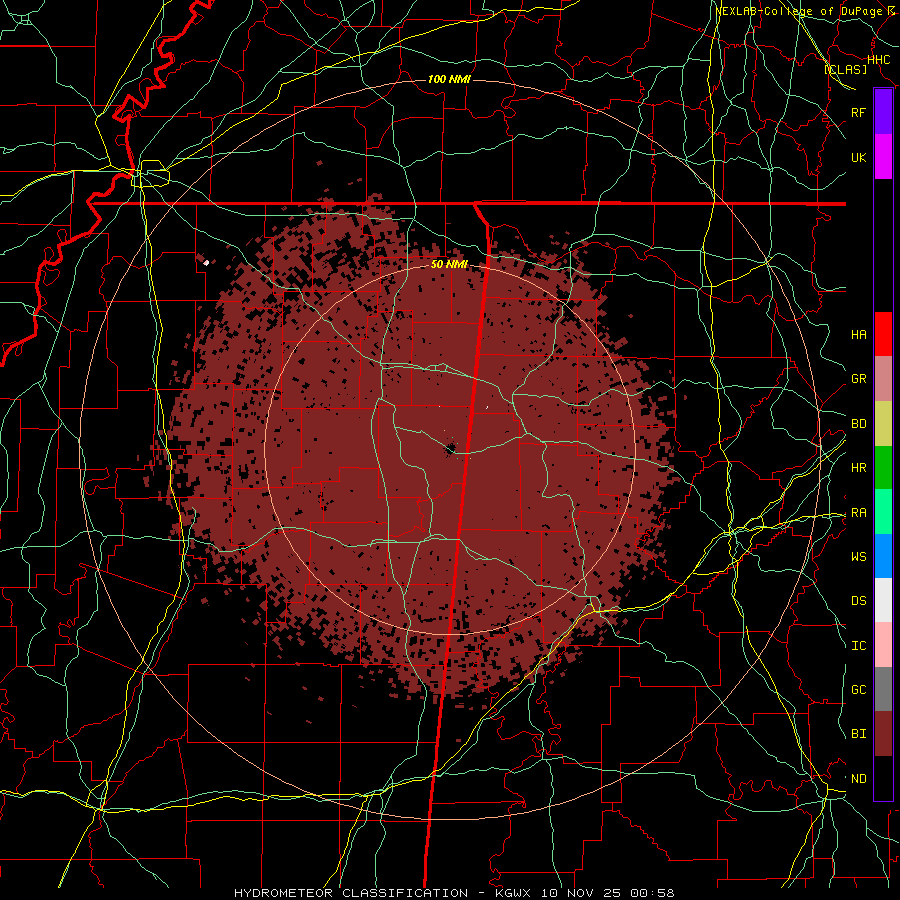Click the BD legend label
900x900 pixels.
pos(859,424)
